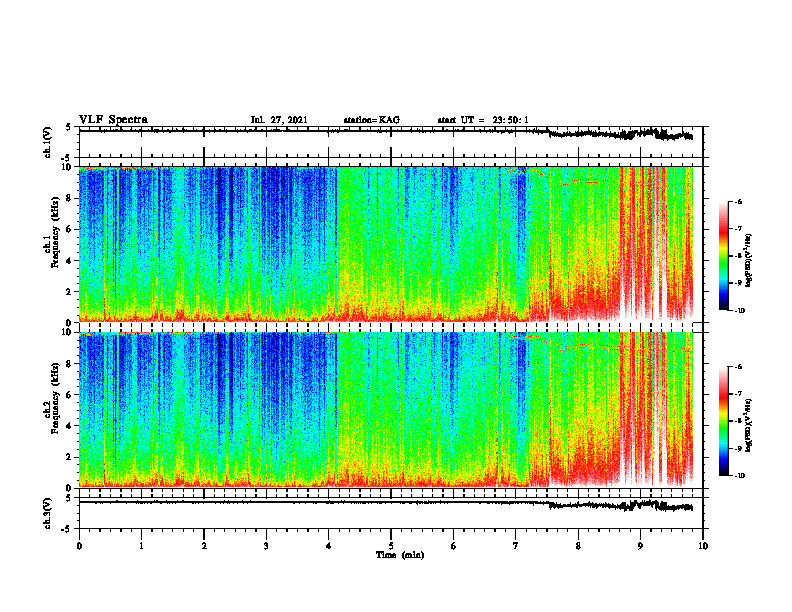
Task: Click ch.1 frequency axis tick "2"
Action: 70,291
